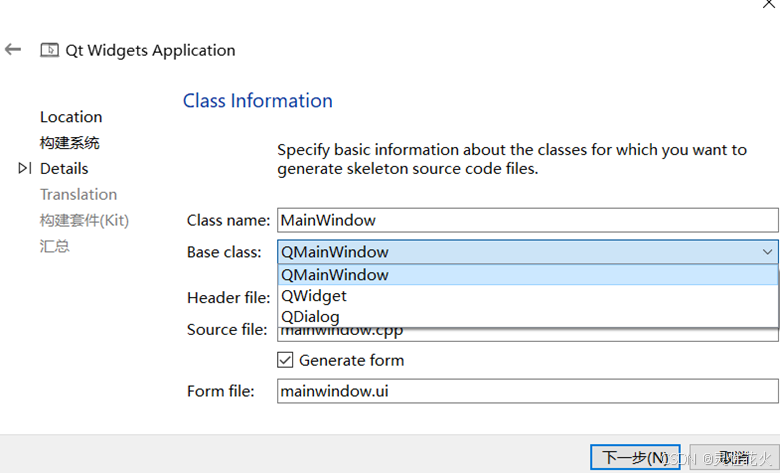The height and width of the screenshot is (473, 780).
Task: Go back with the left arrow icon
Action: [x=13, y=49]
